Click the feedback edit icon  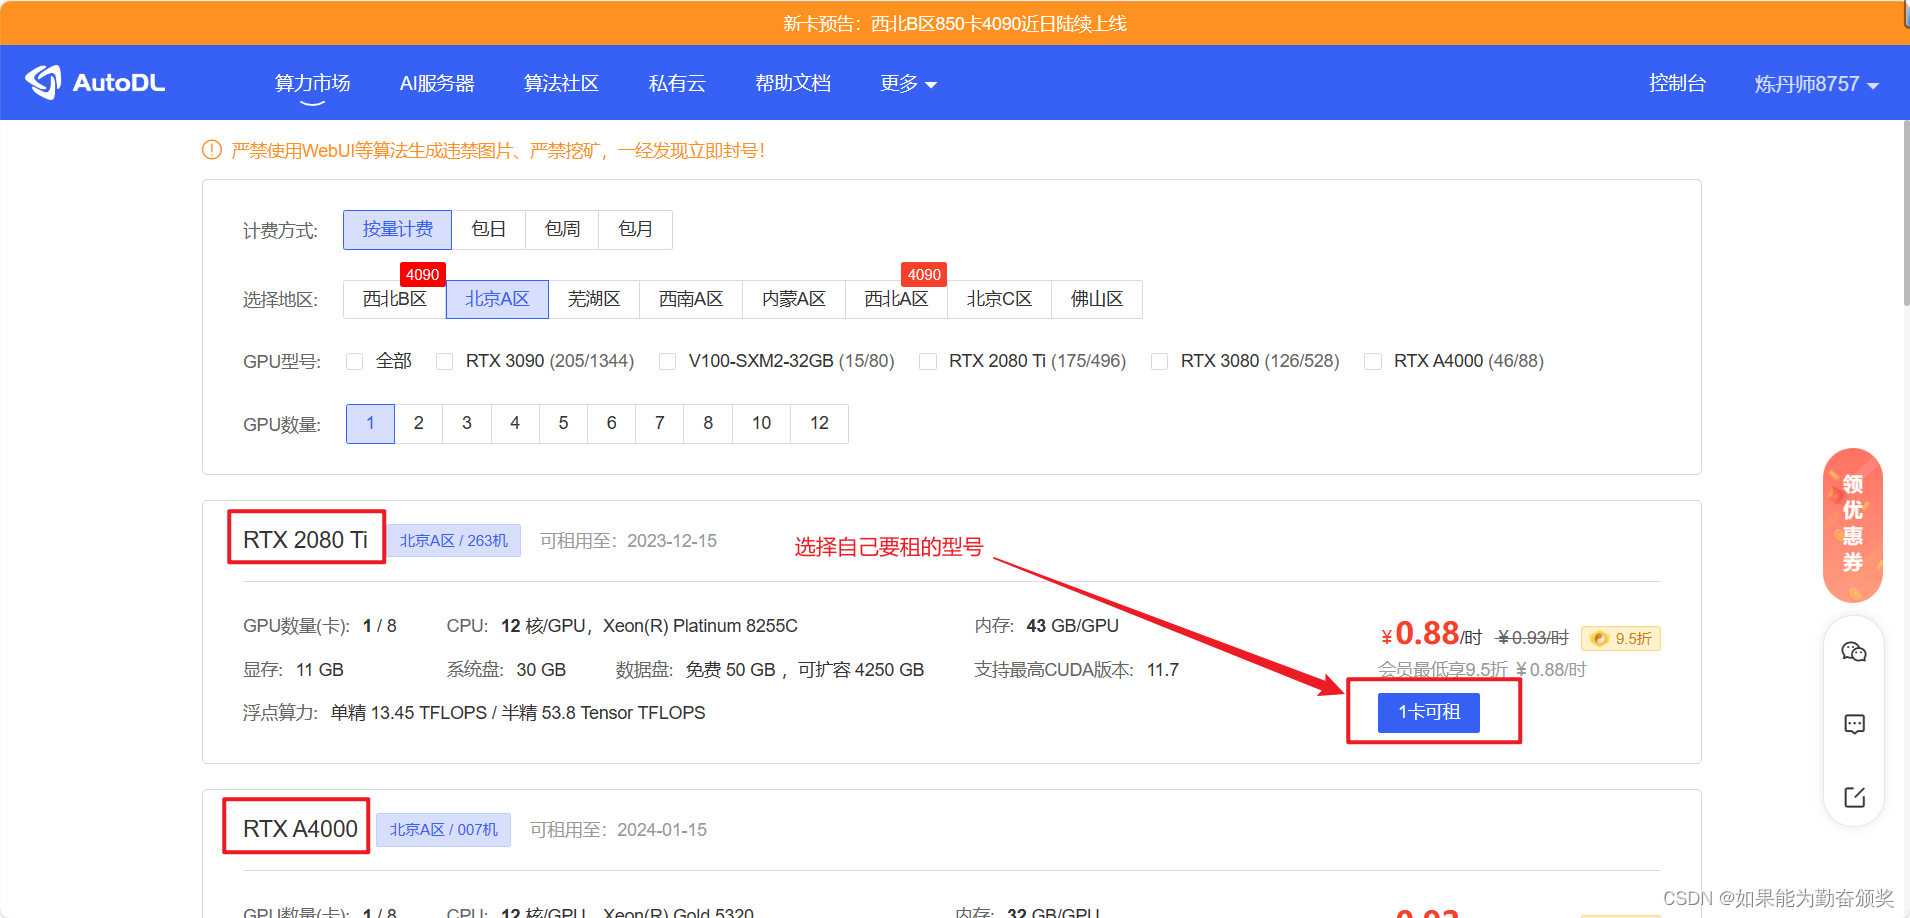[x=1854, y=797]
